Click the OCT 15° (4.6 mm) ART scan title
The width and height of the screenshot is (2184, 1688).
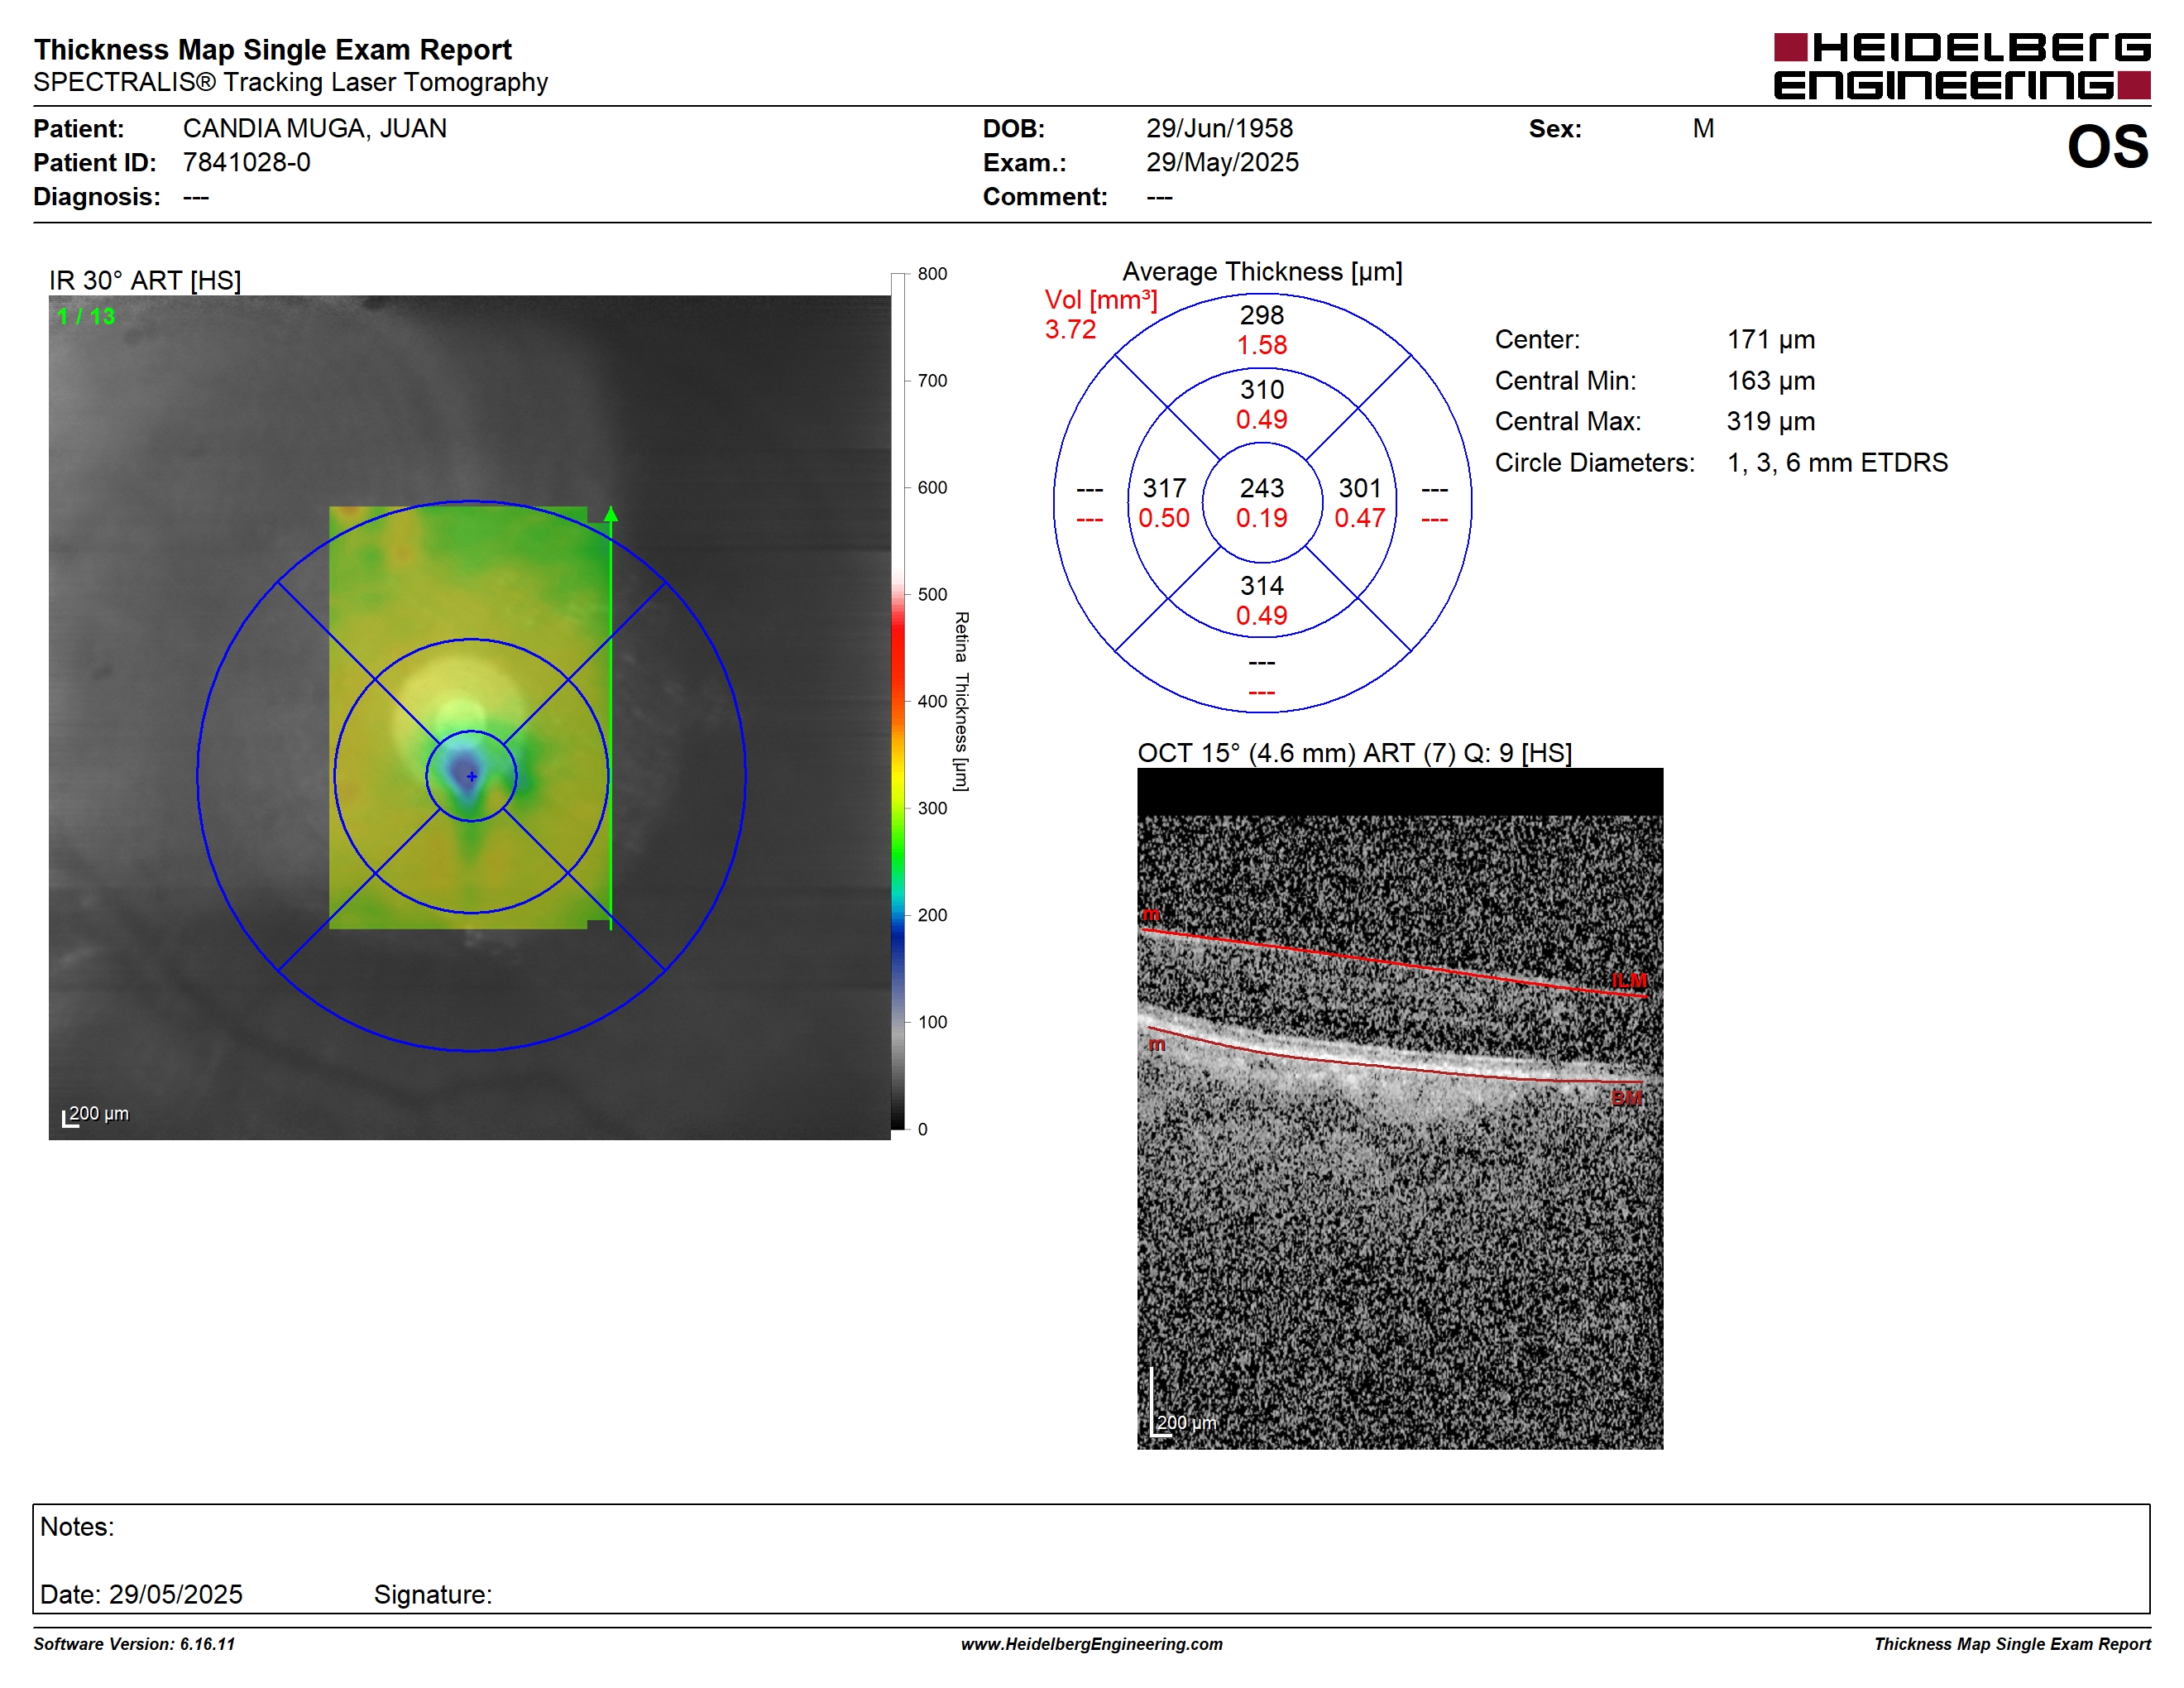[1354, 754]
